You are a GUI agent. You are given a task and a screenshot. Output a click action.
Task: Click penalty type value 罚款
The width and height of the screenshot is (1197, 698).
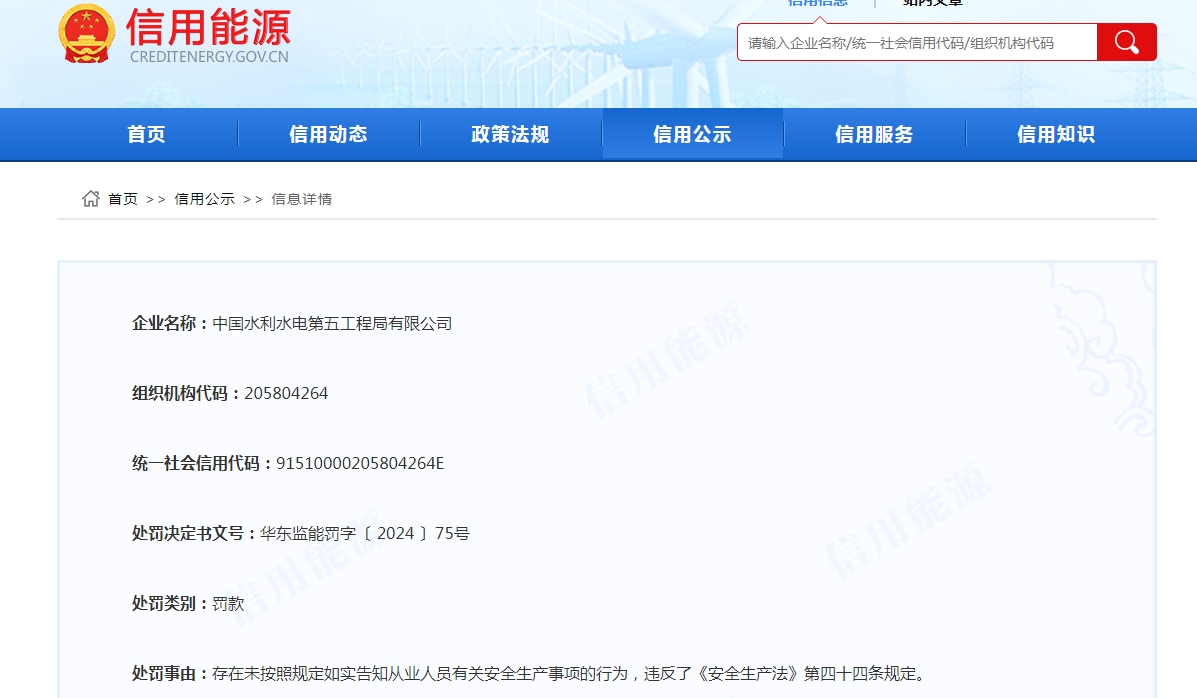(x=228, y=604)
